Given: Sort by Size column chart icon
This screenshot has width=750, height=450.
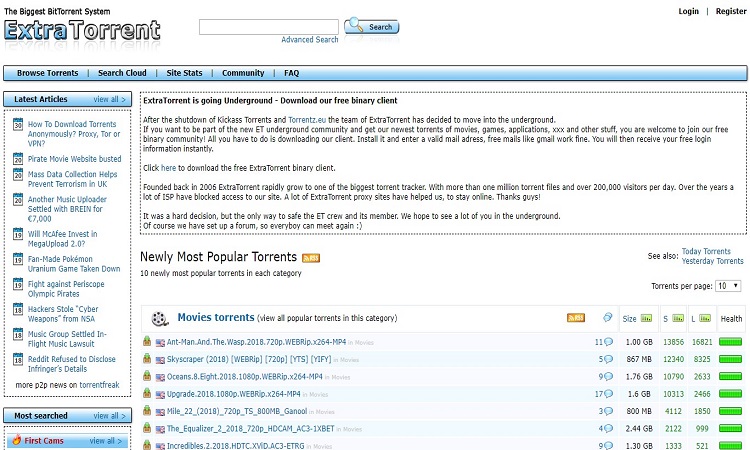Looking at the screenshot, I should (646, 318).
